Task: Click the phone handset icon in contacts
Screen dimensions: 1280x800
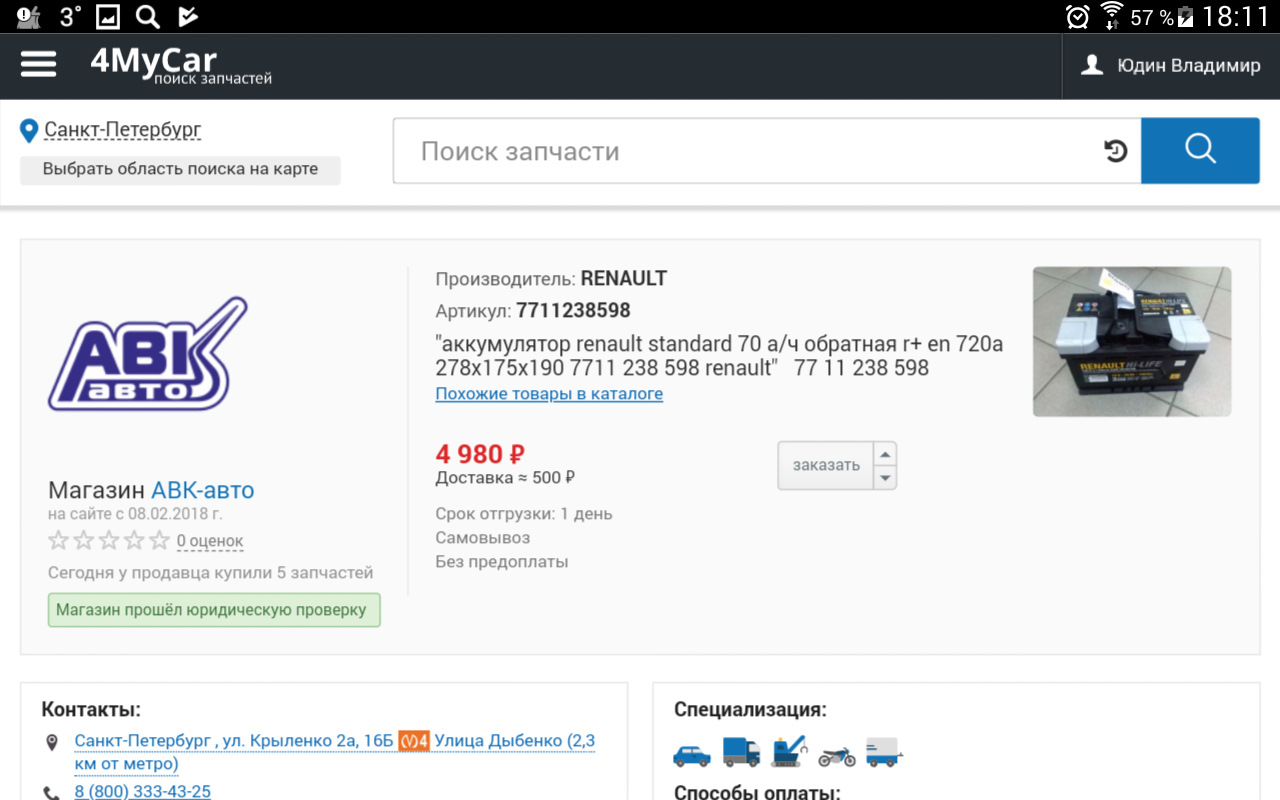Action: [x=52, y=793]
